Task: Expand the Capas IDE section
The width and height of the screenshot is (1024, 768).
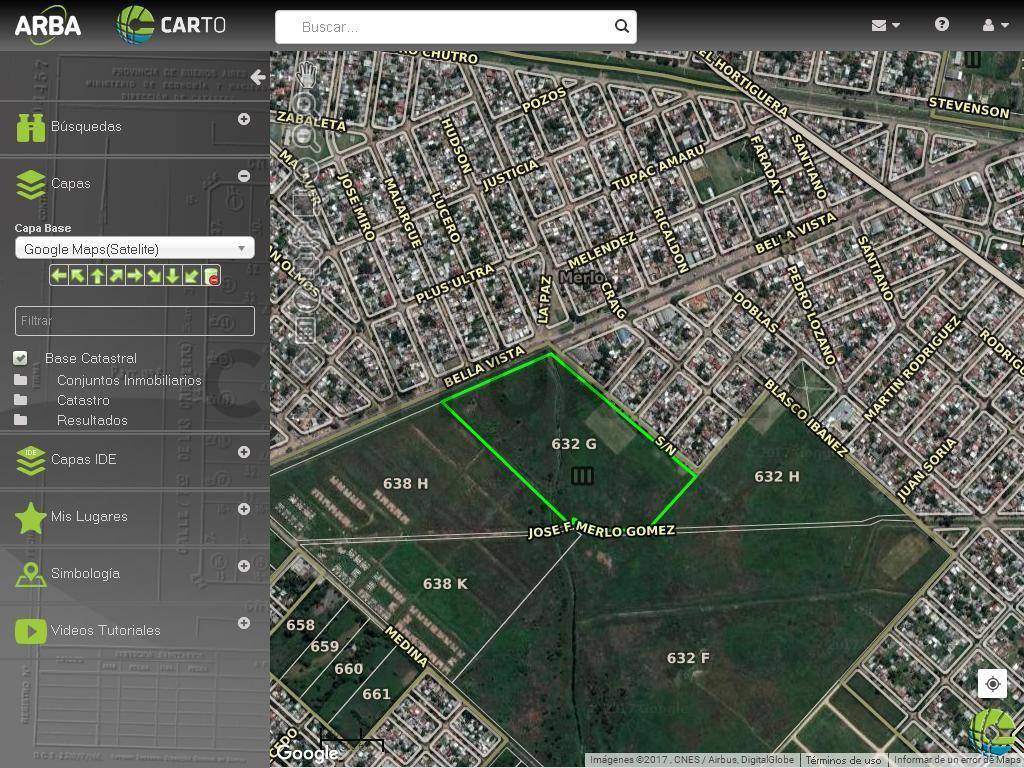Action: [243, 452]
